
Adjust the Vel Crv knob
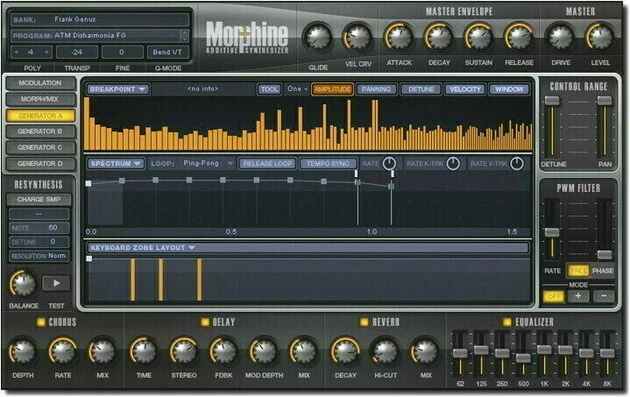pyautogui.click(x=358, y=37)
